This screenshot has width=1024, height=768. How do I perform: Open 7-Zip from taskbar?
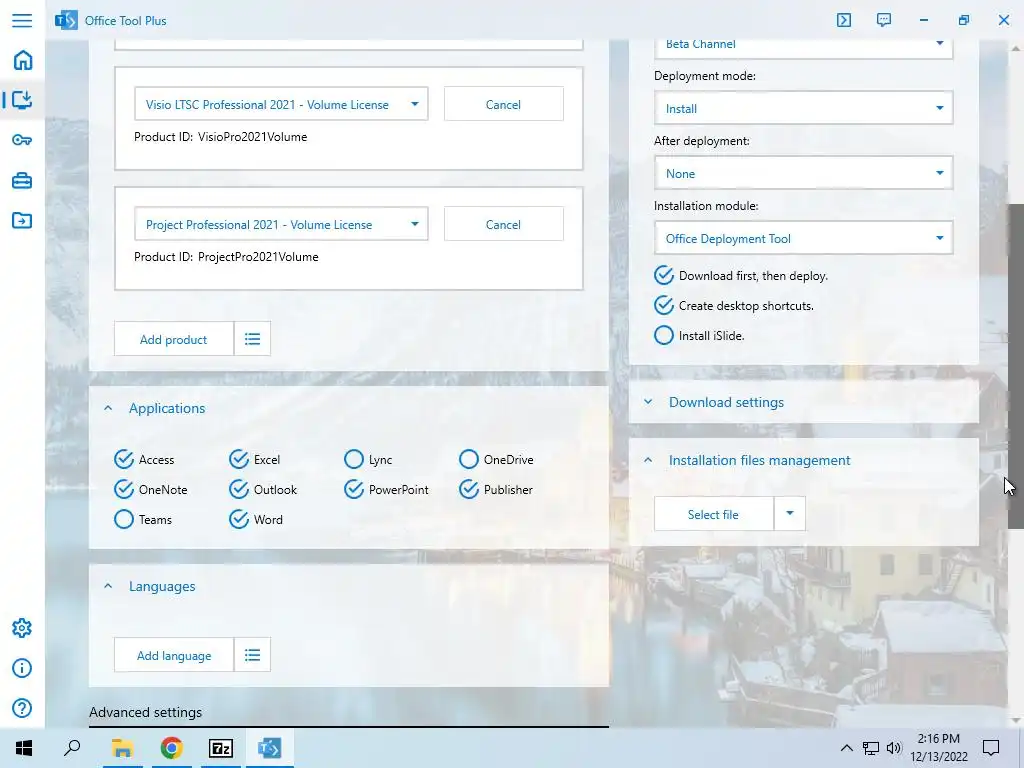coord(221,748)
